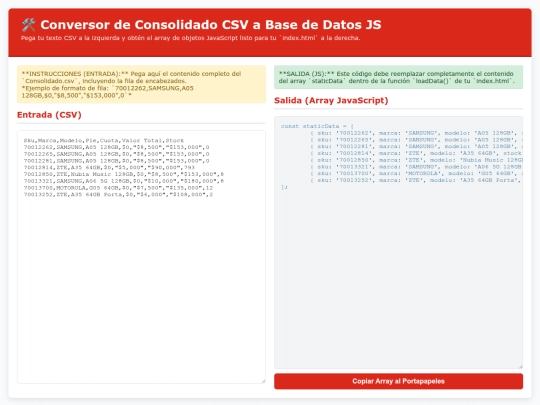Click the 'Salida (Array JavaScript)' heading

tap(331, 100)
